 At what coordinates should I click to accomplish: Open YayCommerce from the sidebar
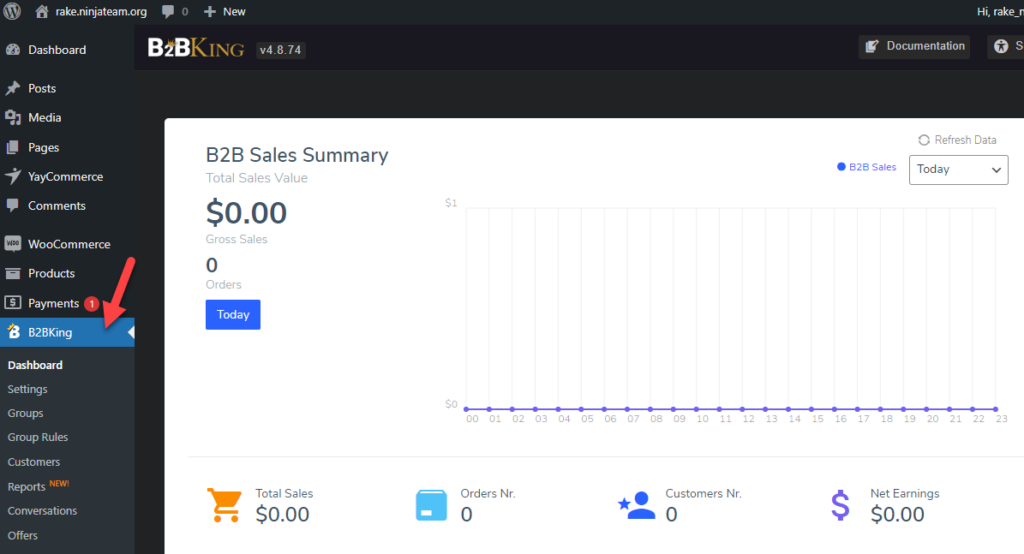[x=65, y=176]
